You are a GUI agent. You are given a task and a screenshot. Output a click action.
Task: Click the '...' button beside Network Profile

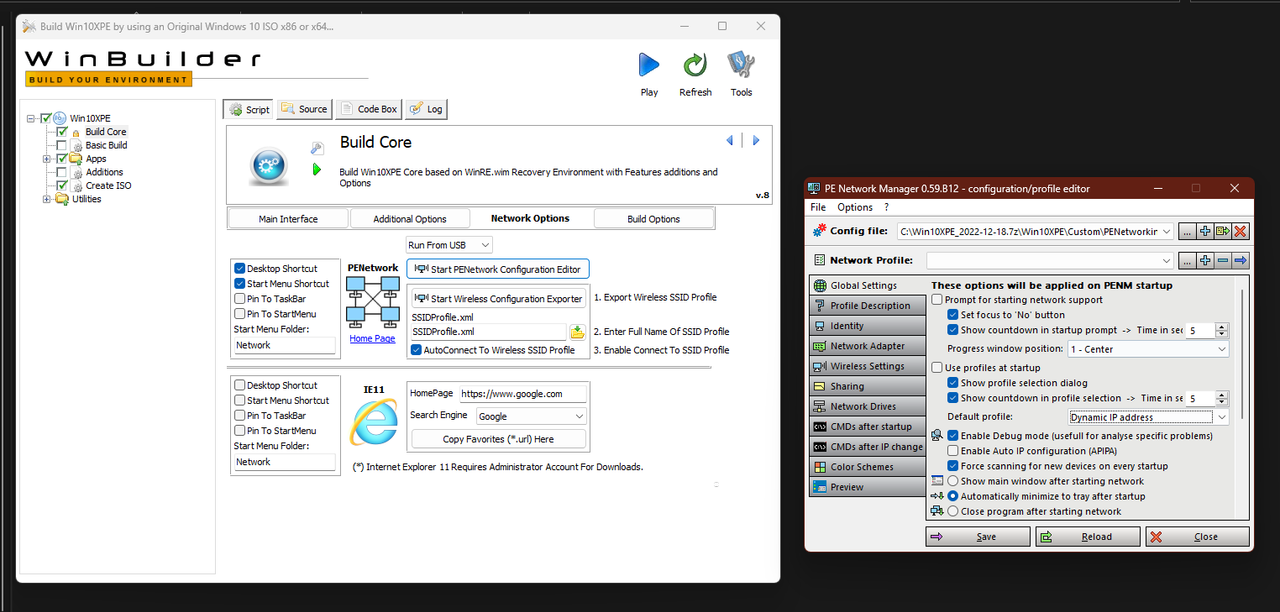pyautogui.click(x=1186, y=260)
